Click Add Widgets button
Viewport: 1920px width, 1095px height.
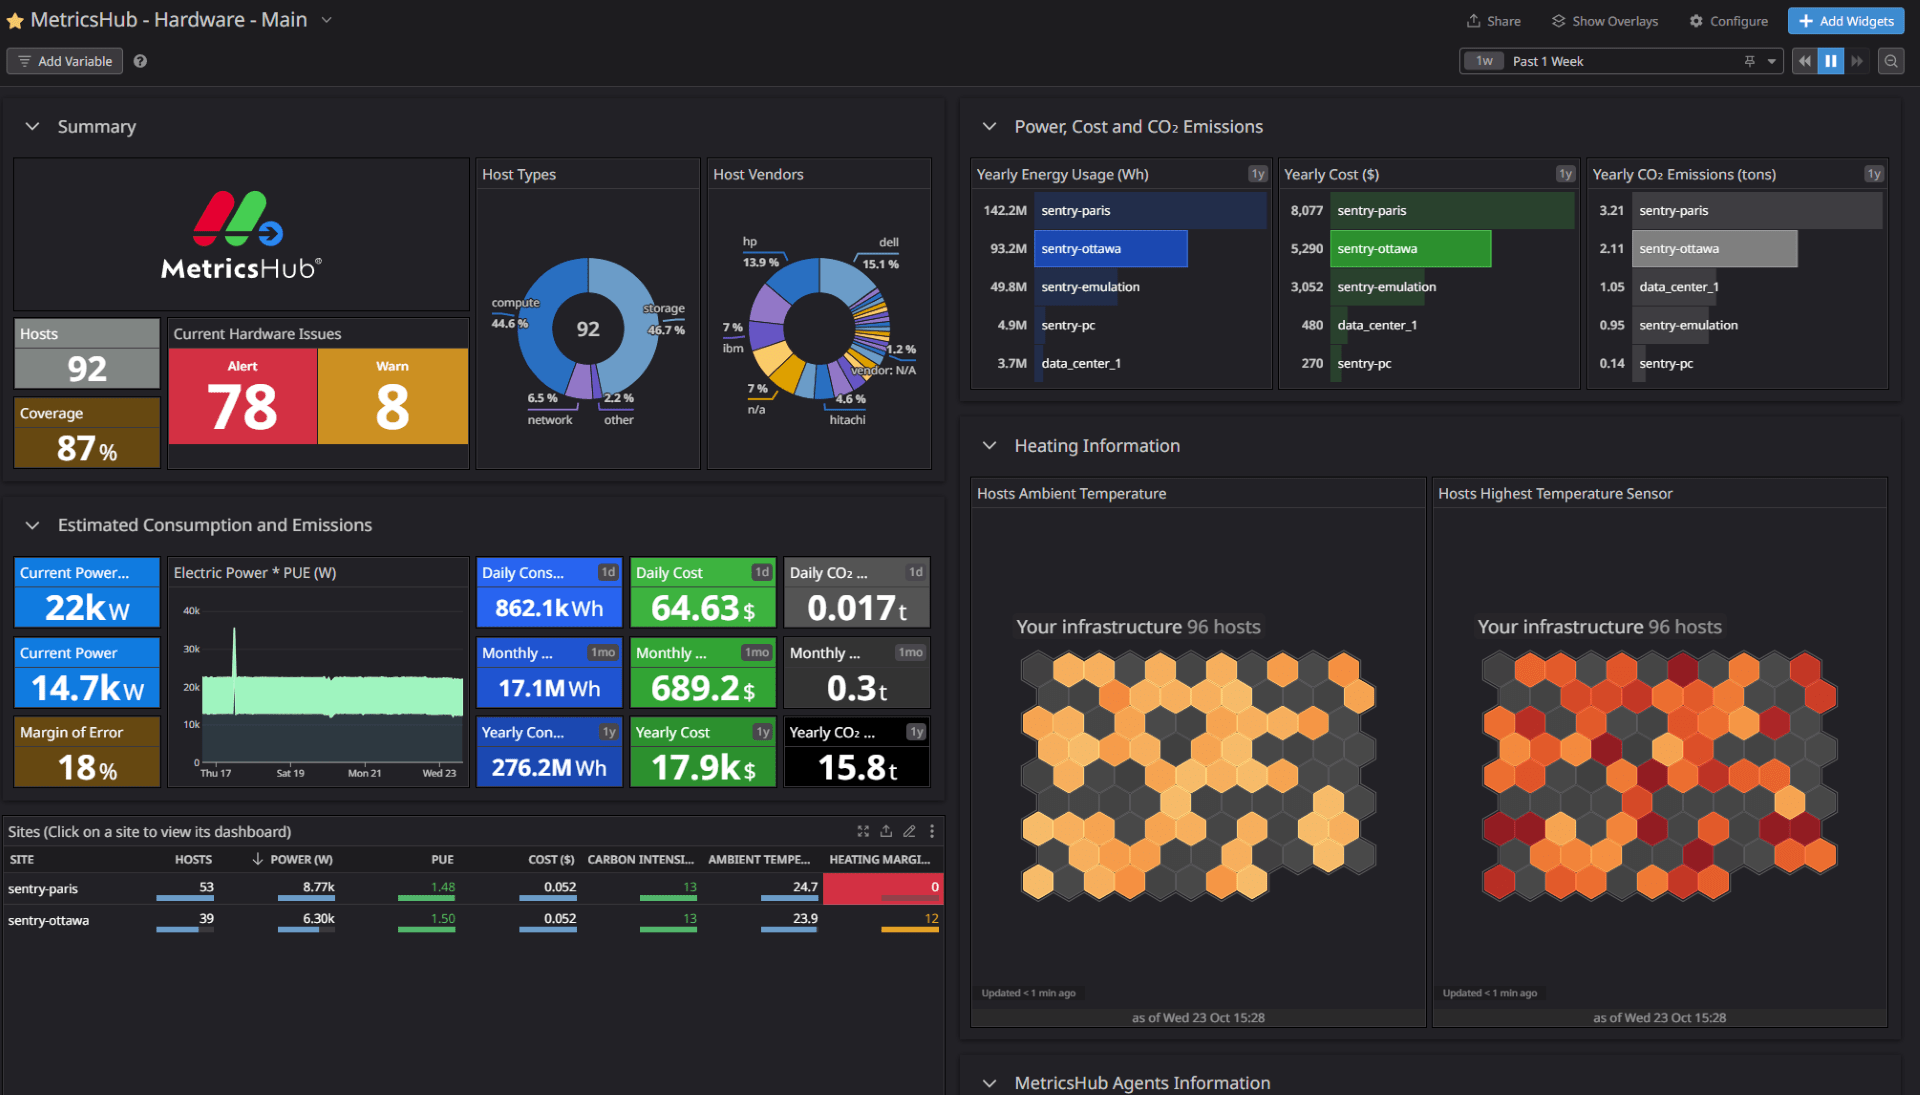[x=1845, y=21]
